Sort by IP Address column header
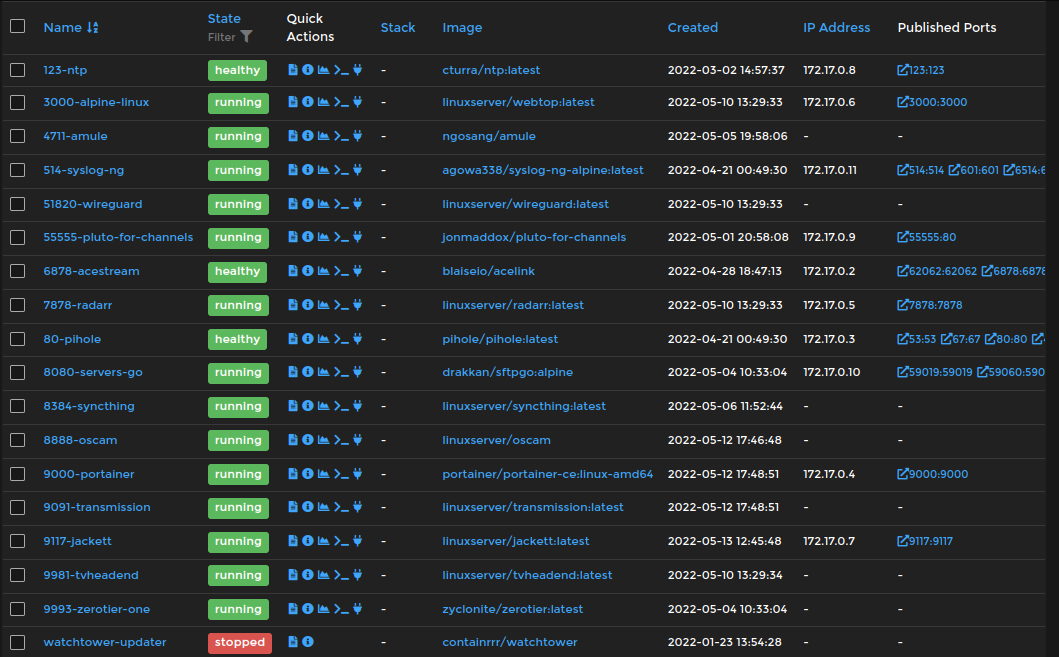The height and width of the screenshot is (657, 1059). click(836, 28)
